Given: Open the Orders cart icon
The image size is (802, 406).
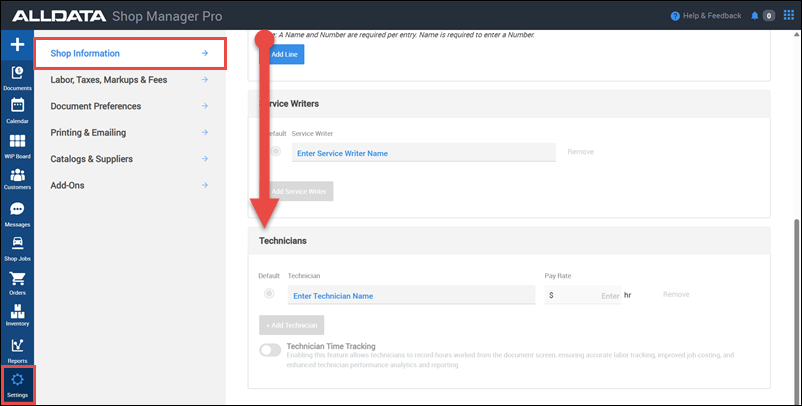Looking at the screenshot, I should click(x=17, y=282).
